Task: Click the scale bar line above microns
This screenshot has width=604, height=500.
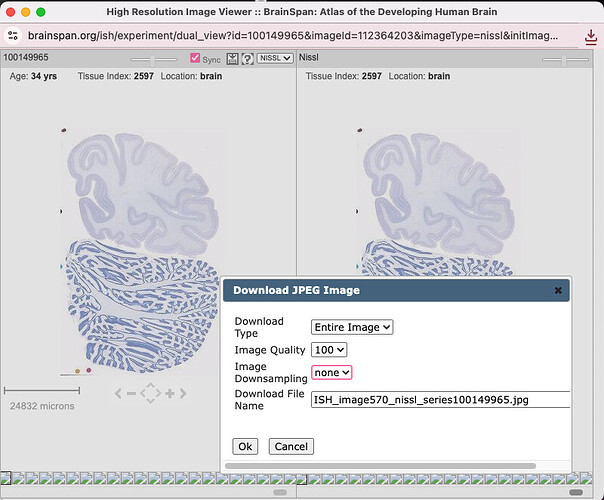Action: point(42,391)
